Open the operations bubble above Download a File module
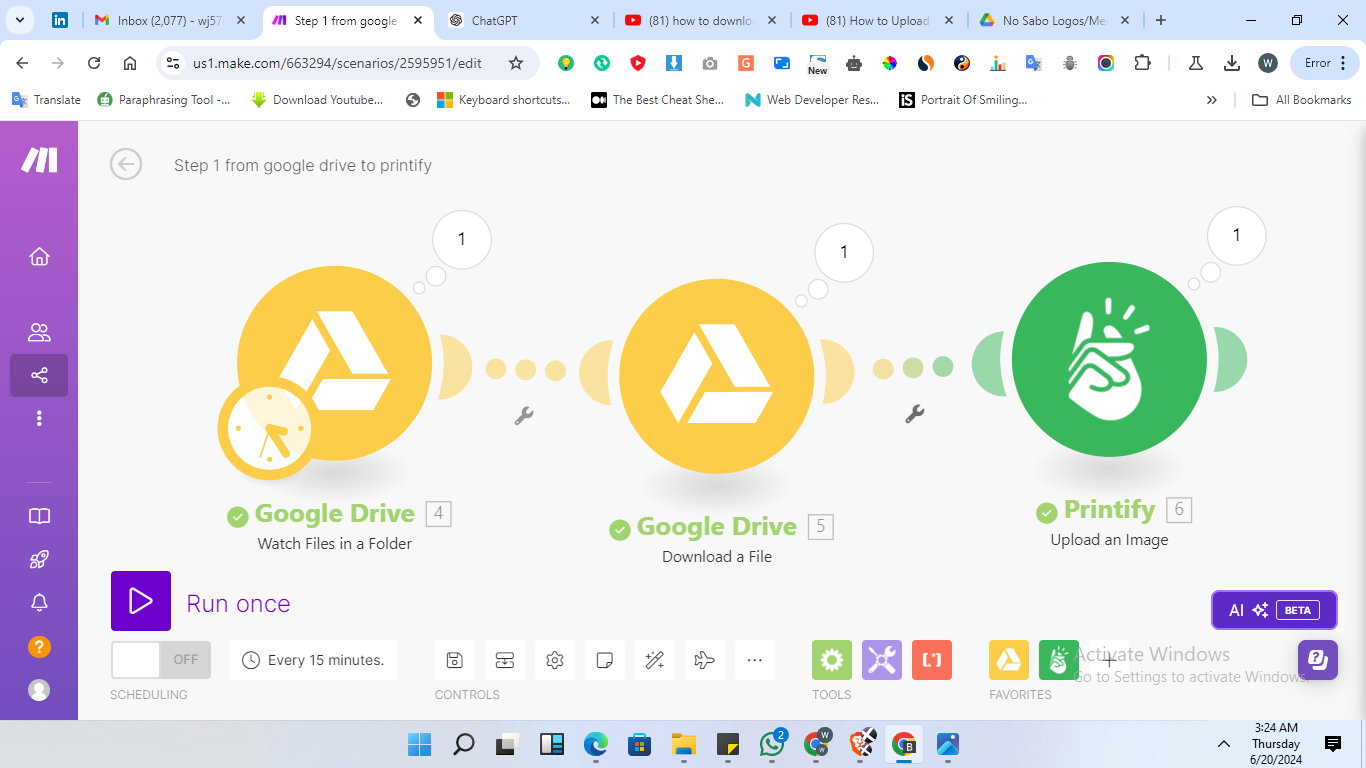The height and width of the screenshot is (768, 1366). 844,252
